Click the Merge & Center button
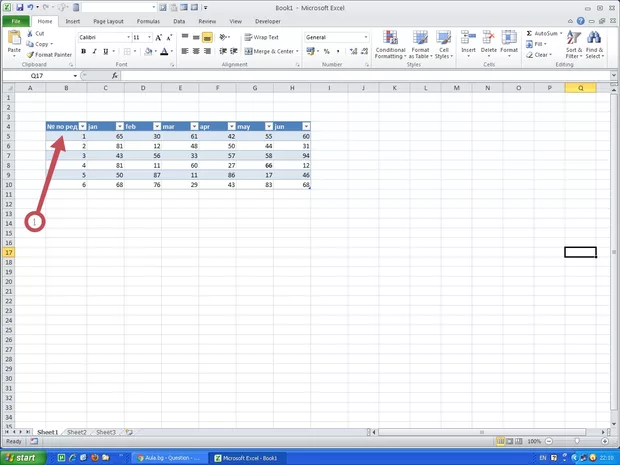620x465 pixels. [x=270, y=51]
